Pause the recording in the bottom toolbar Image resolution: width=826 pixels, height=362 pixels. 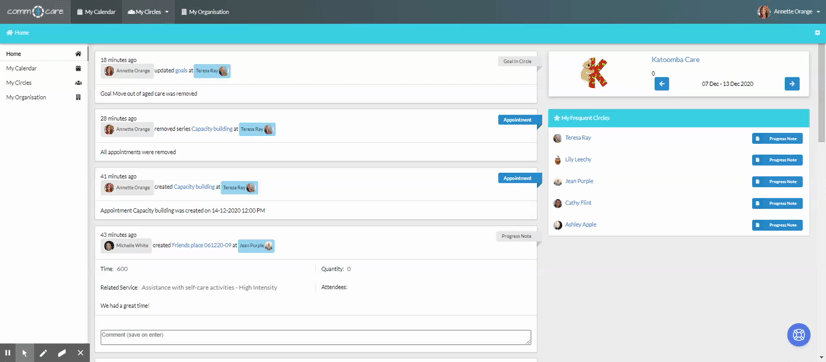pos(7,353)
